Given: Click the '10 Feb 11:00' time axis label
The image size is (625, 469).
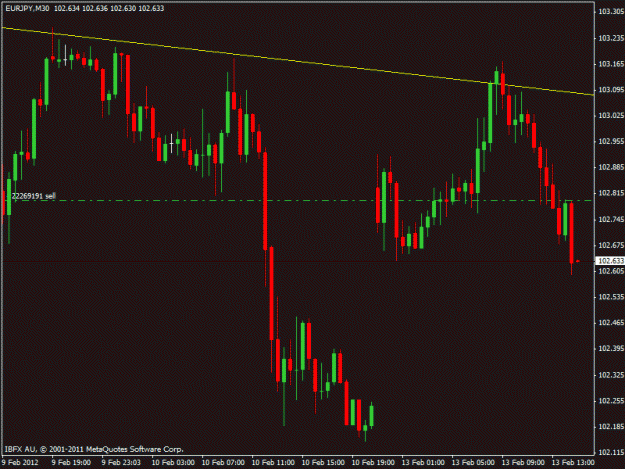Looking at the screenshot, I should click(273, 463).
